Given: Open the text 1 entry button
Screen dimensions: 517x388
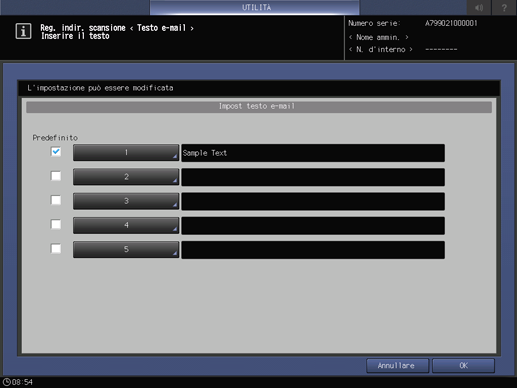Looking at the screenshot, I should 126,153.
